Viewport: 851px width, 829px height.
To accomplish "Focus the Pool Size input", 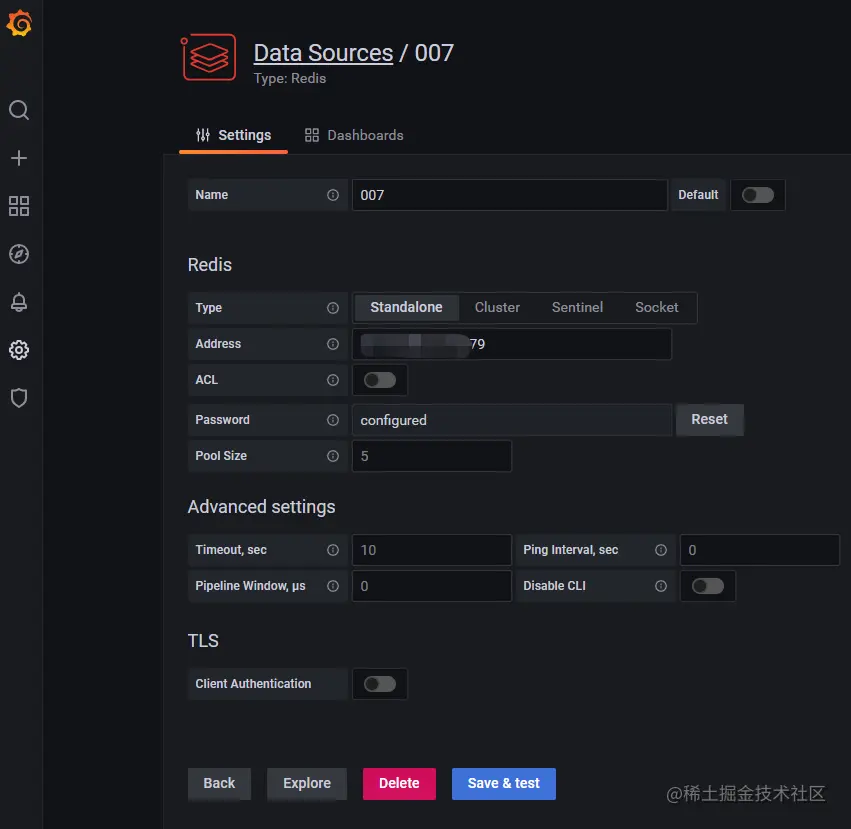I will tap(431, 456).
